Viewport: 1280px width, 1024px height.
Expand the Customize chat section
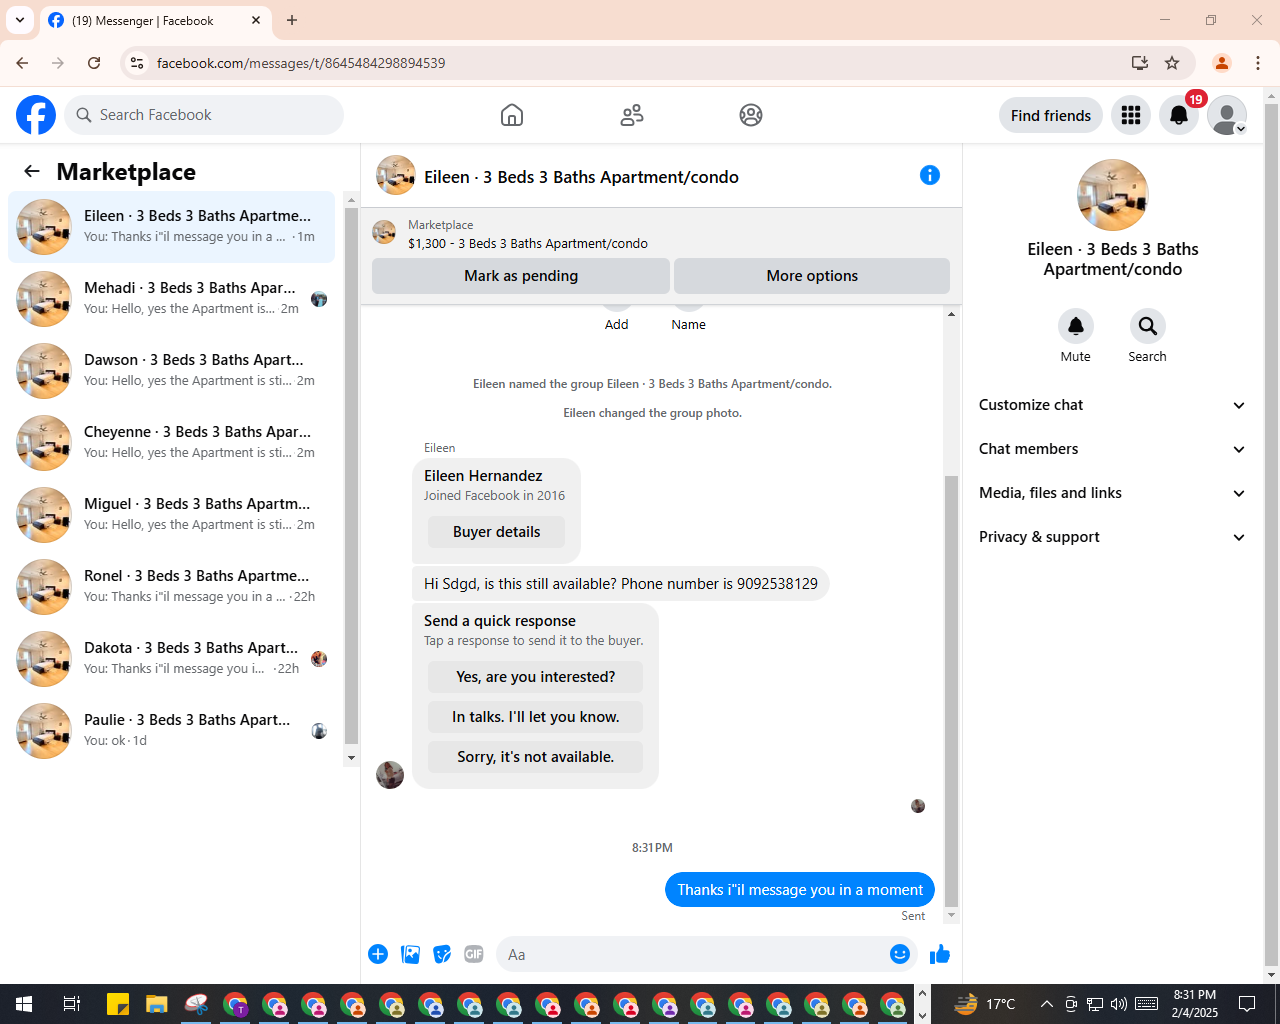click(x=1113, y=405)
